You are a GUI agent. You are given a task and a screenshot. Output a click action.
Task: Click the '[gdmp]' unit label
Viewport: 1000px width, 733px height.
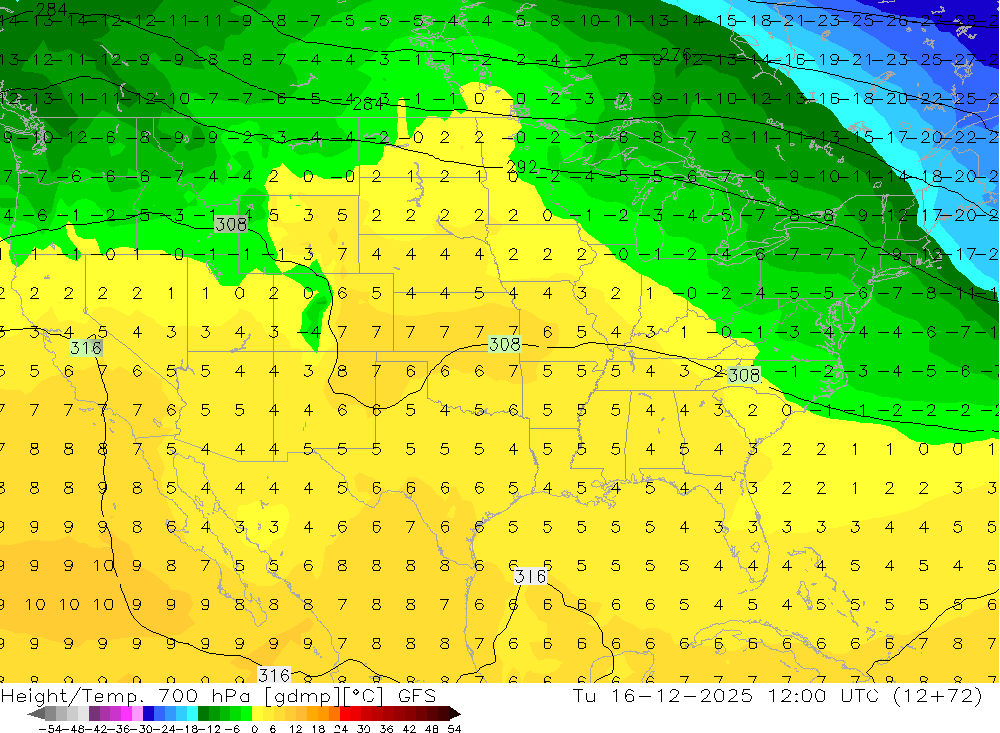[x=303, y=696]
